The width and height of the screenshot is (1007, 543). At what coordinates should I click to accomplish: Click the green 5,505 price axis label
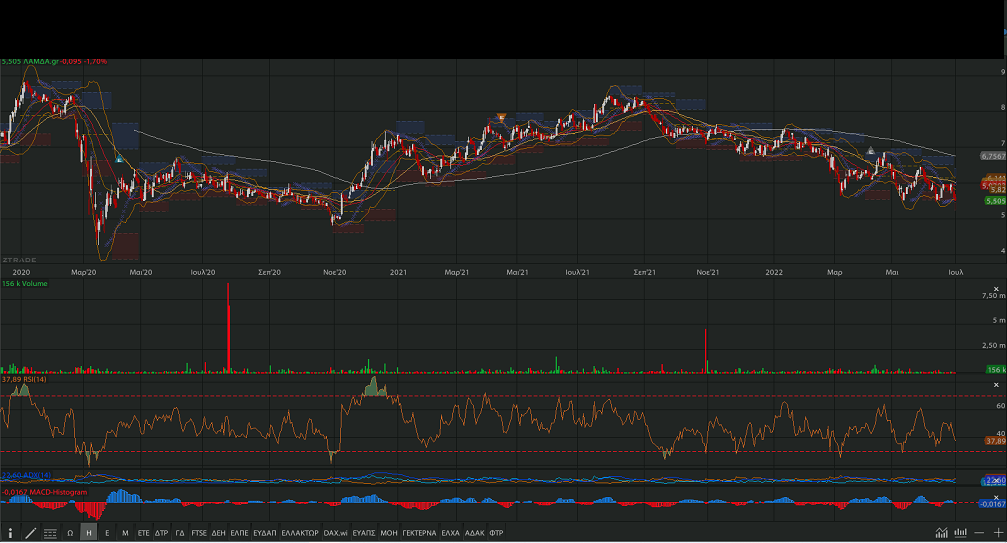pos(995,201)
